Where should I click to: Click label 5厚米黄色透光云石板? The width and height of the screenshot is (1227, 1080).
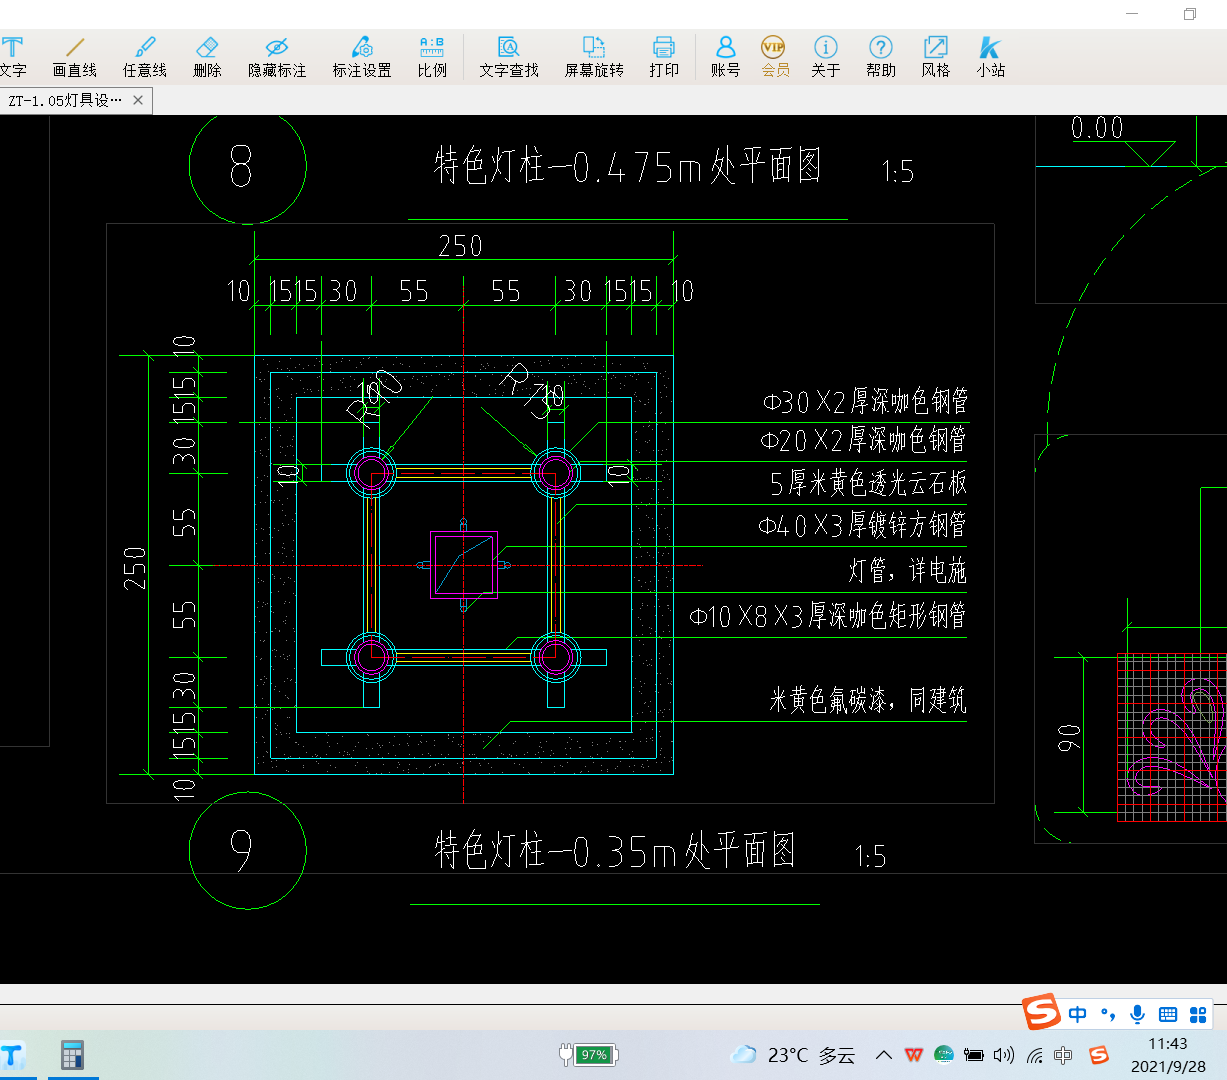point(868,483)
